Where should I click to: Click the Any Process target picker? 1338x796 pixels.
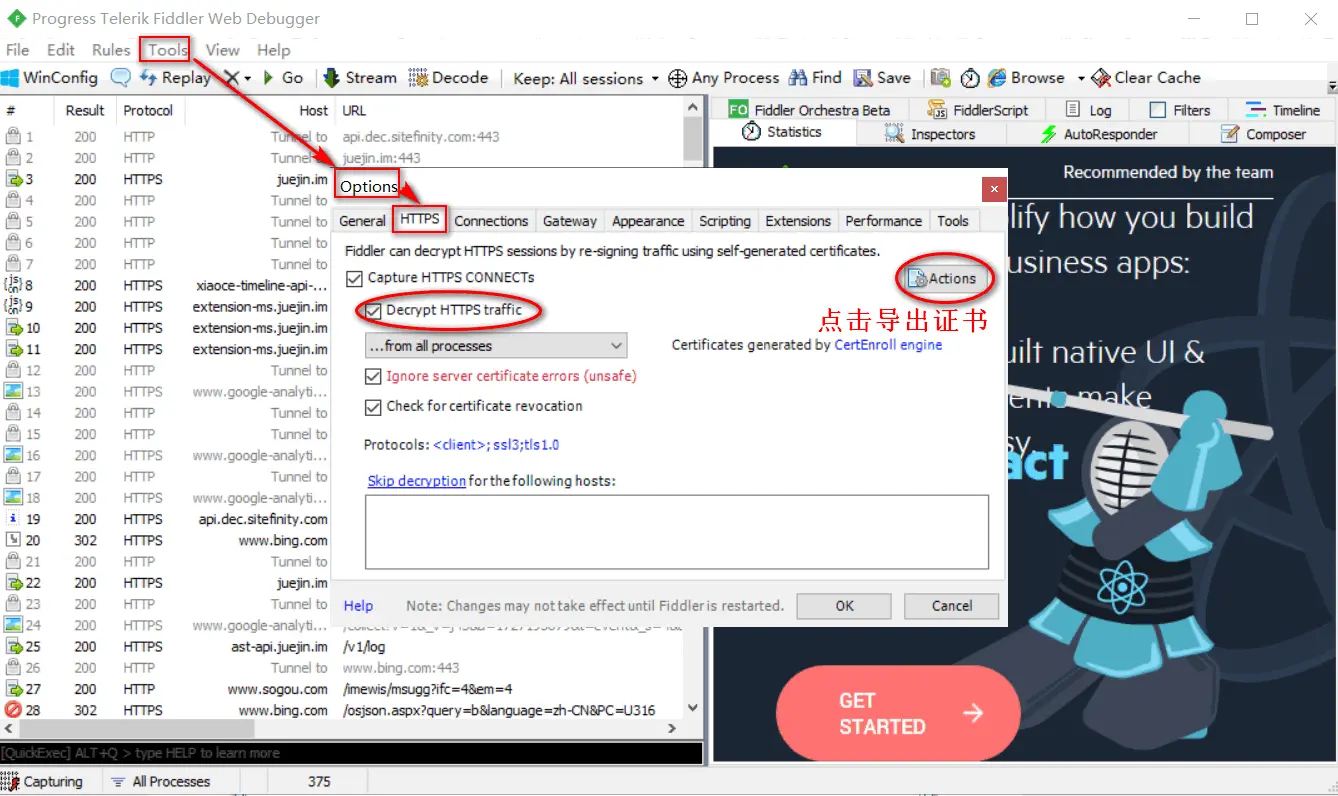(x=723, y=78)
